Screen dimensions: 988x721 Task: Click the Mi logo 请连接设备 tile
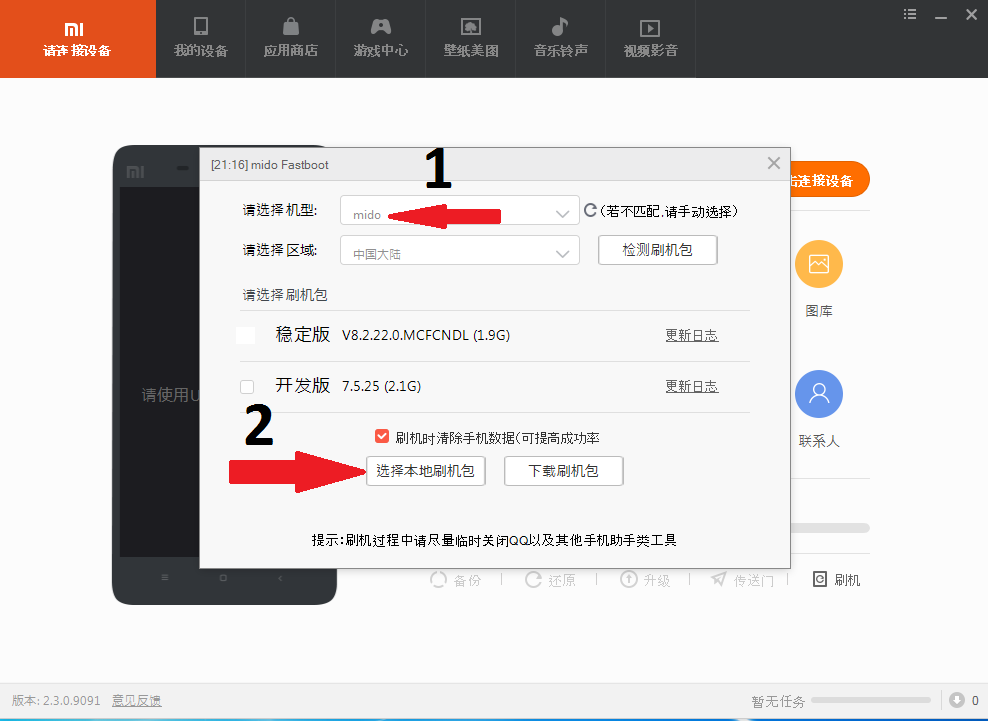78,39
